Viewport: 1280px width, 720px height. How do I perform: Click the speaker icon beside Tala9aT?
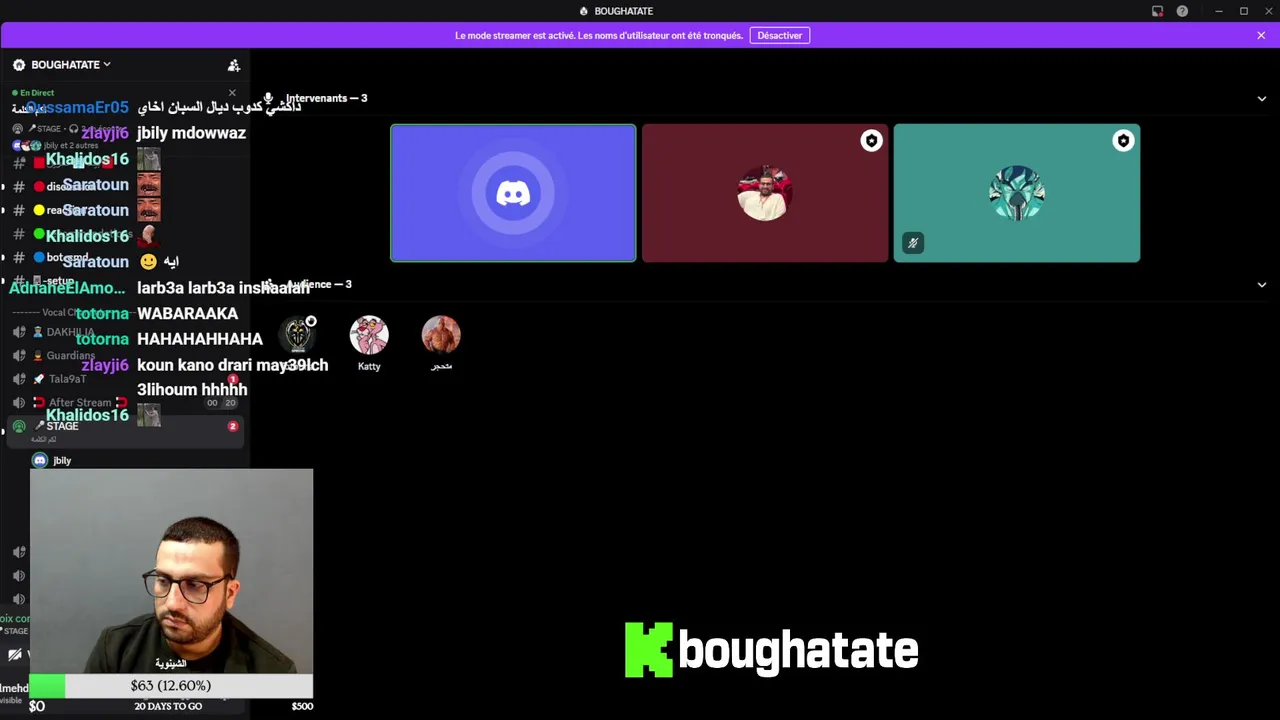point(19,379)
